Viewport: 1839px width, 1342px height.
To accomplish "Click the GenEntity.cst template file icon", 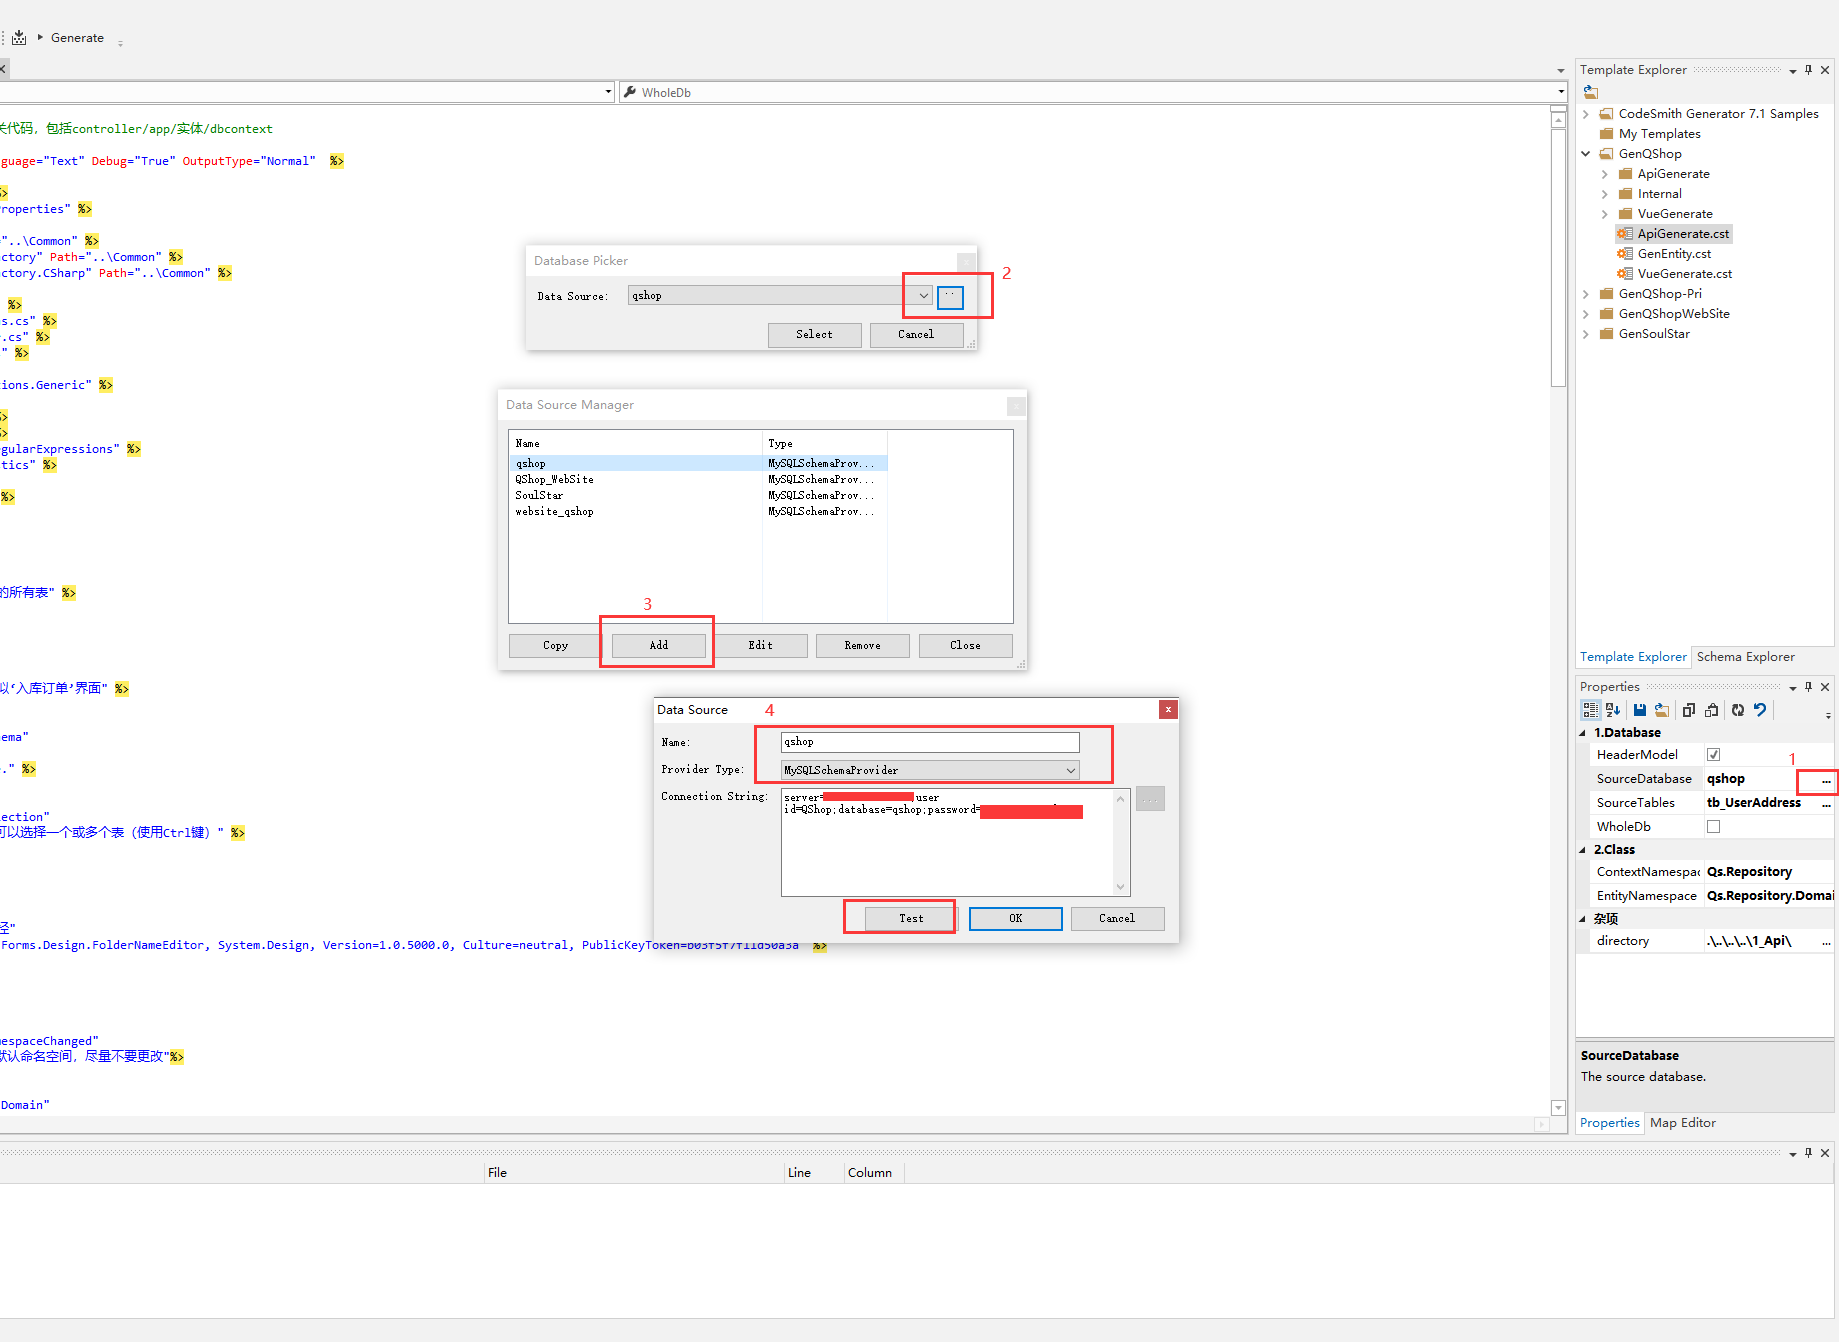I will 1625,254.
